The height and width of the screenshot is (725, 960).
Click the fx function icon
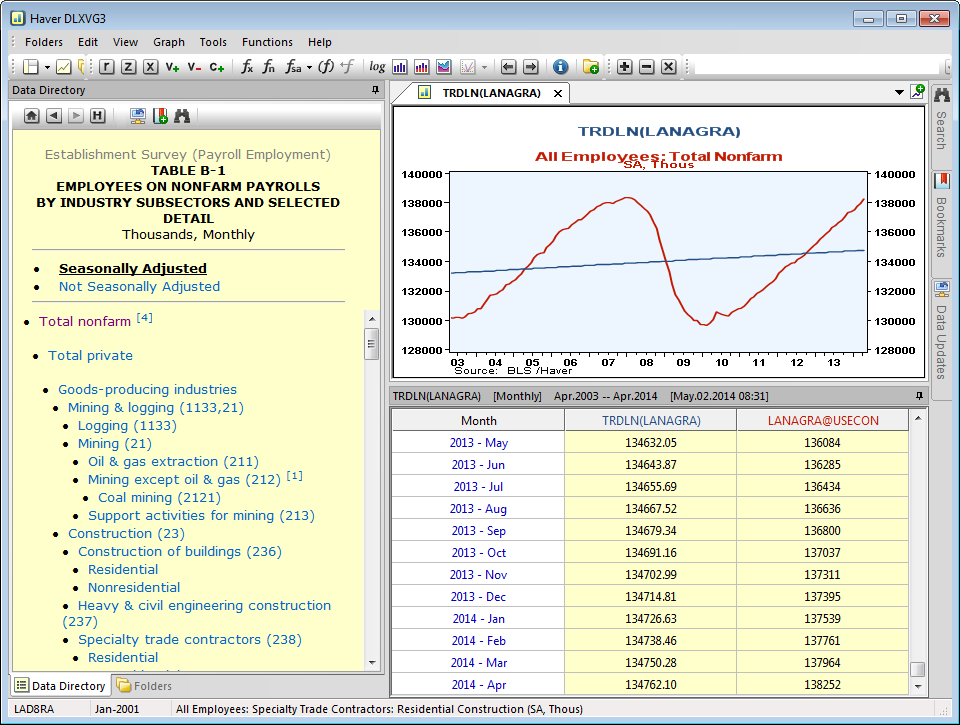247,67
